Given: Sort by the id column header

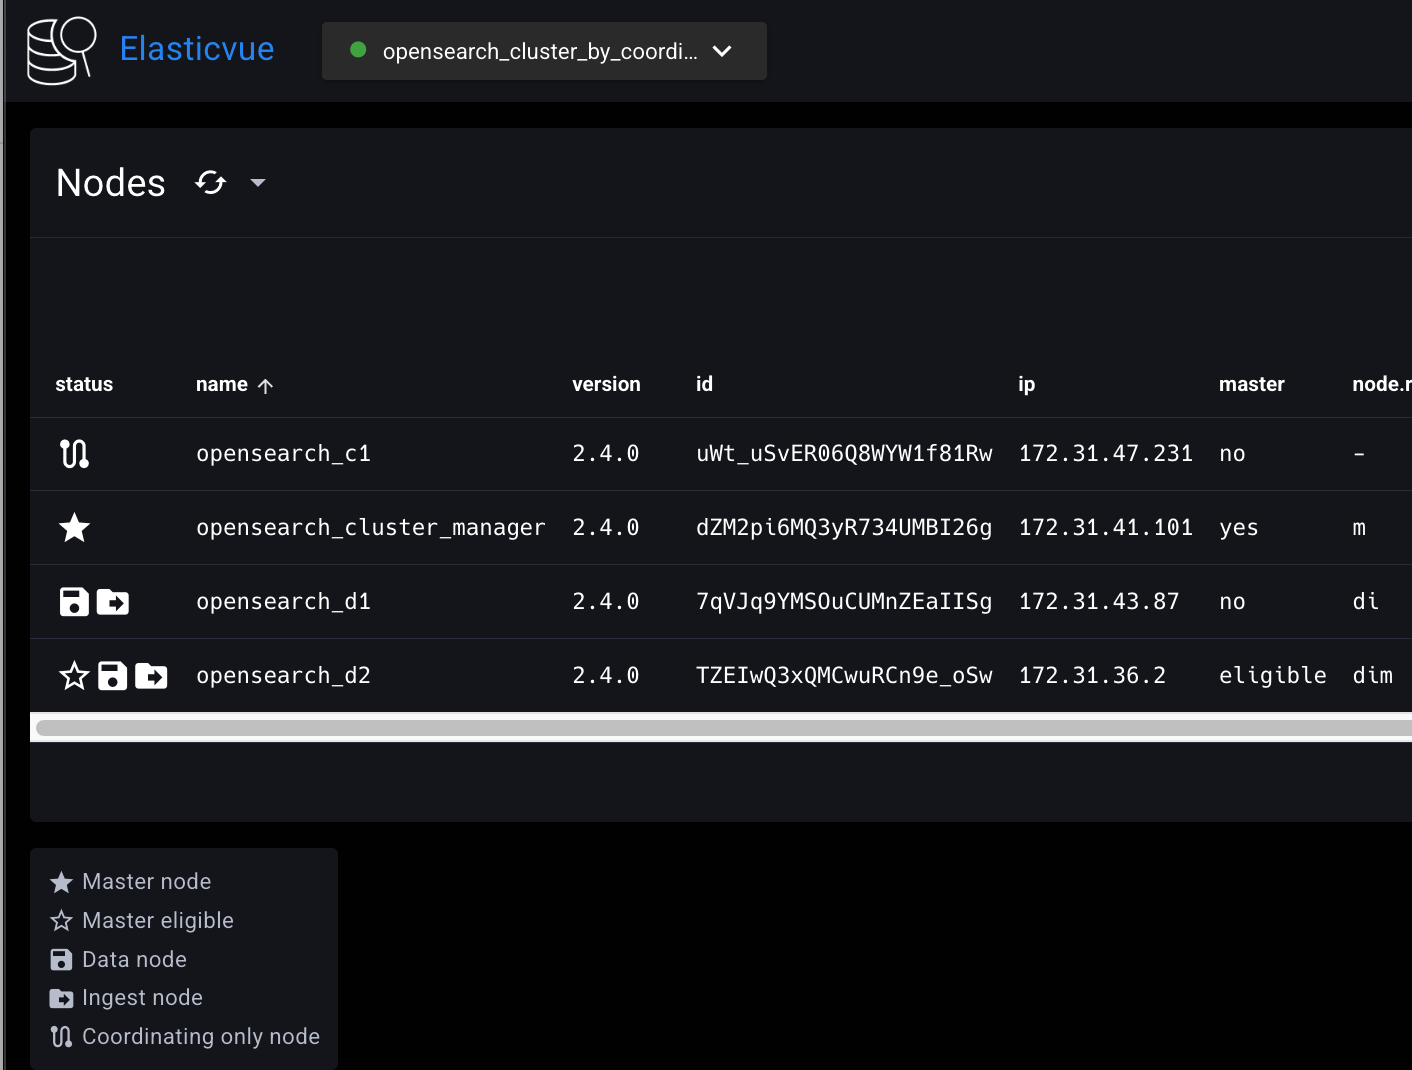Looking at the screenshot, I should [x=704, y=384].
